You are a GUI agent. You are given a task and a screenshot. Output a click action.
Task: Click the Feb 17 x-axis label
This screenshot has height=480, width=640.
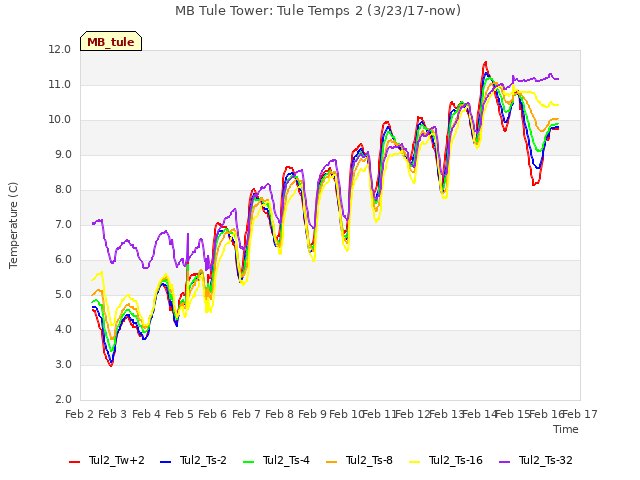pos(580,414)
